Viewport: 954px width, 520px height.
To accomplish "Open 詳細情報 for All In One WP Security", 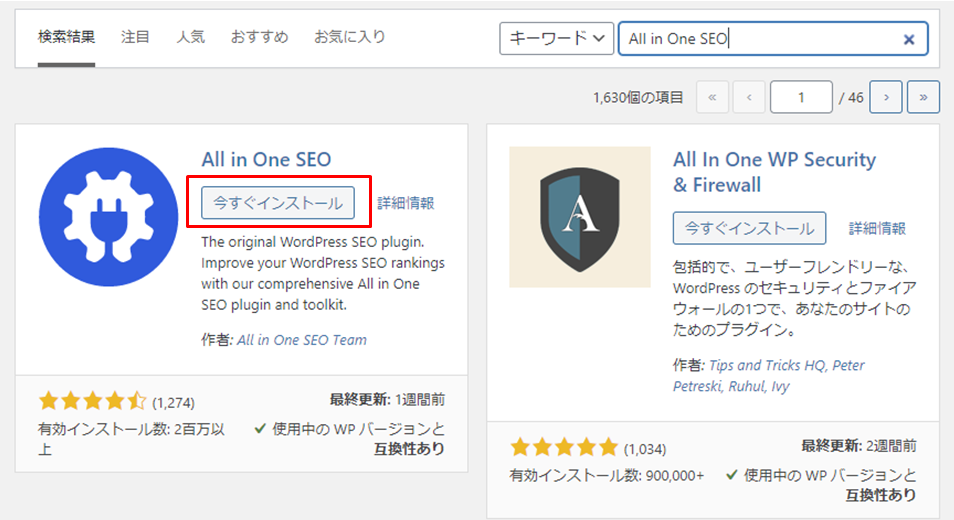I will [877, 229].
